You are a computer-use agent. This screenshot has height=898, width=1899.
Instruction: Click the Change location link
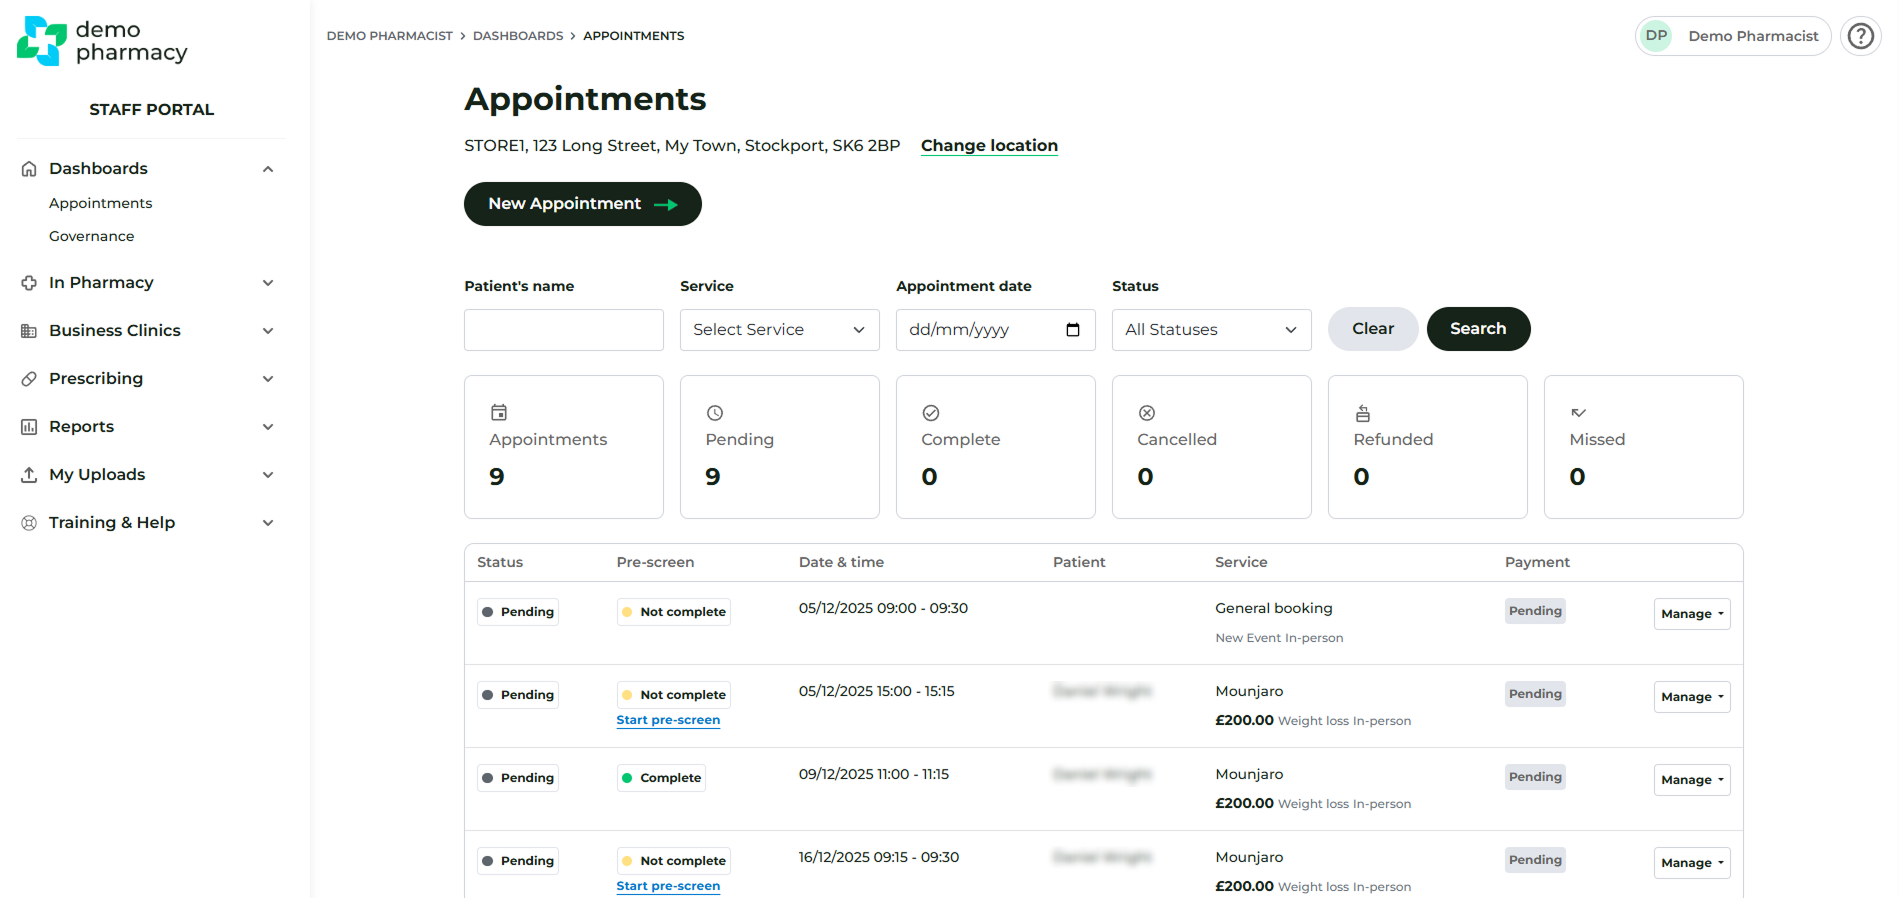point(988,146)
